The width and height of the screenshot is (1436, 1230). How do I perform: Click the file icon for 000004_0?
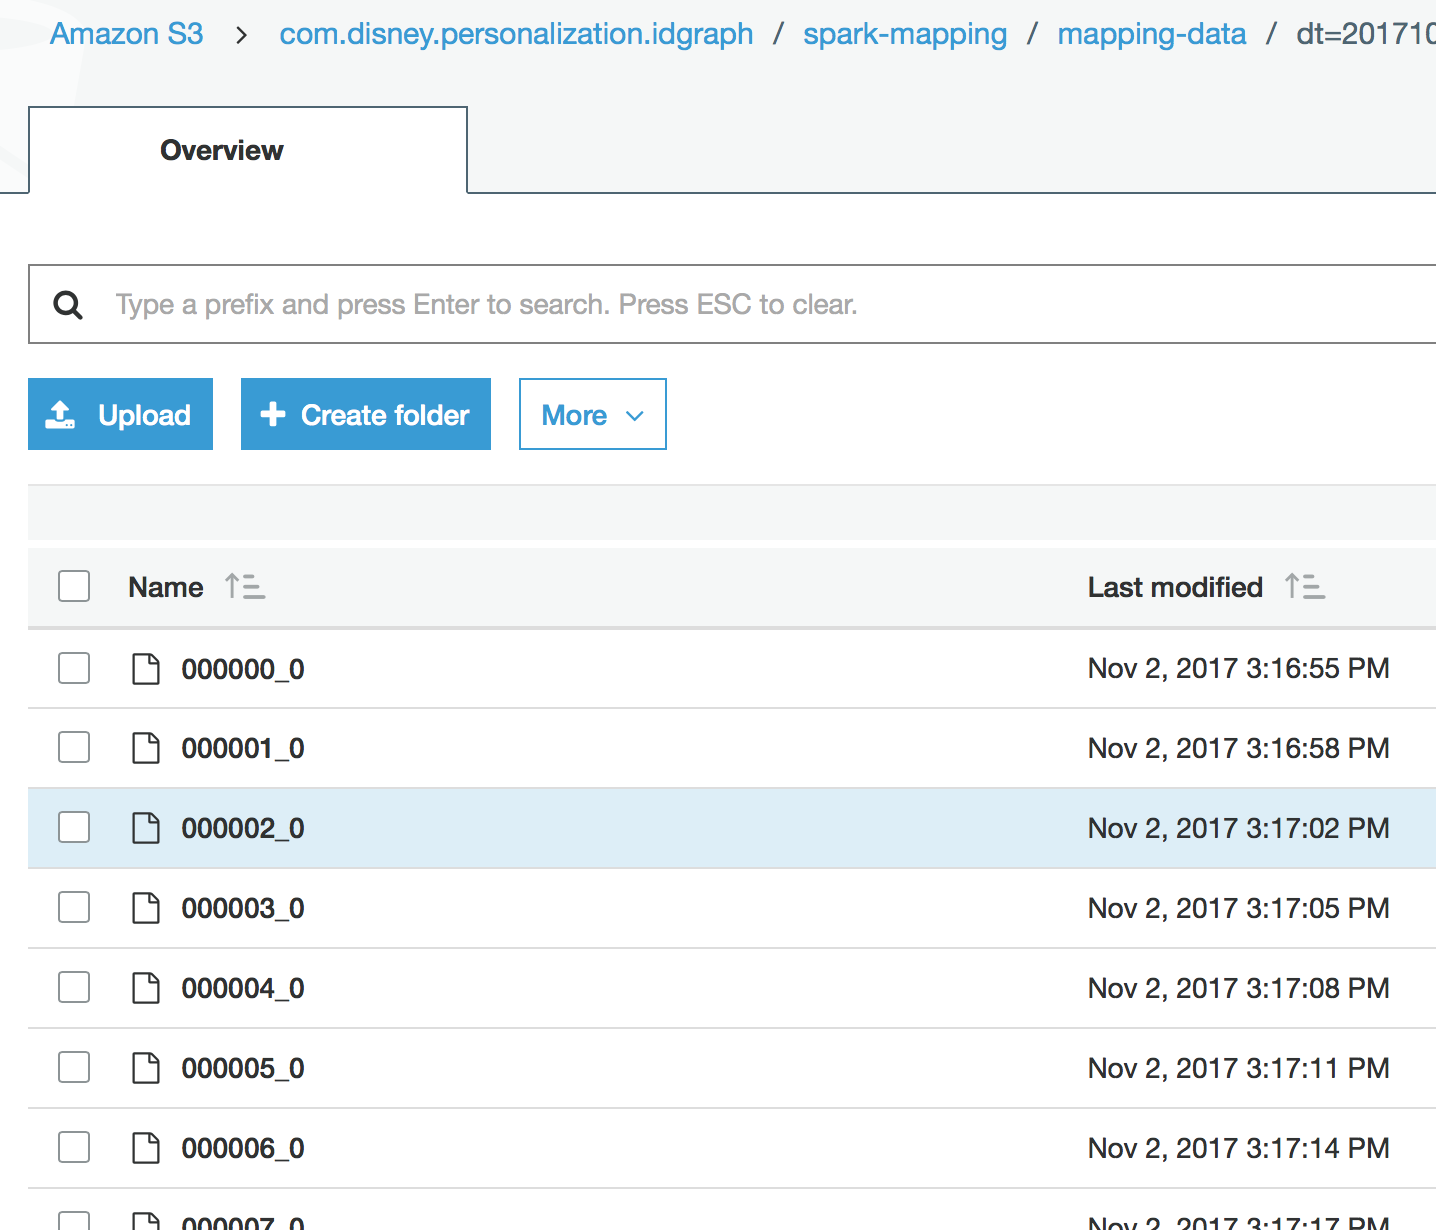coord(146,988)
